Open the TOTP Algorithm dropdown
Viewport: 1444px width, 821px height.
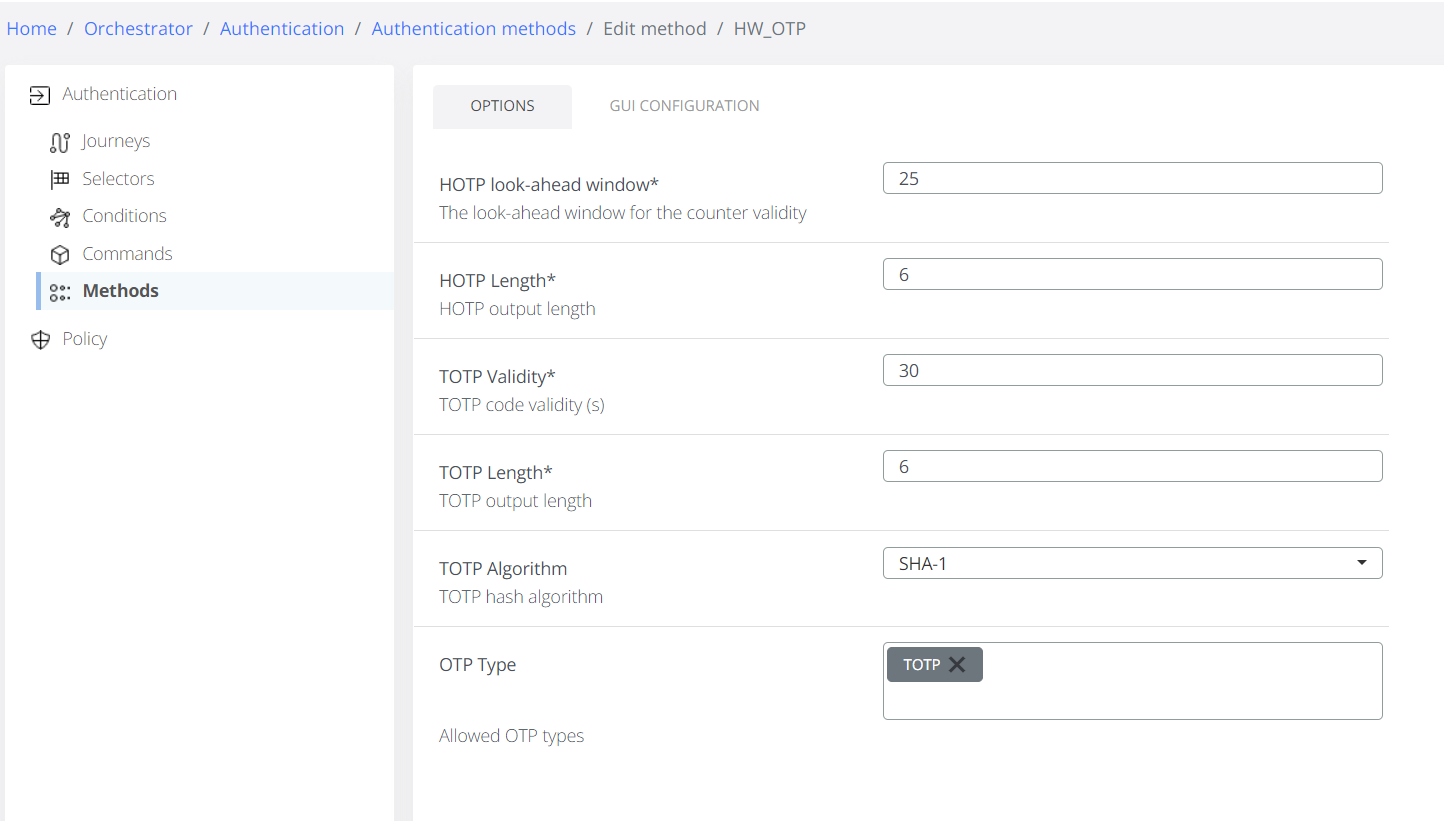(x=1132, y=563)
